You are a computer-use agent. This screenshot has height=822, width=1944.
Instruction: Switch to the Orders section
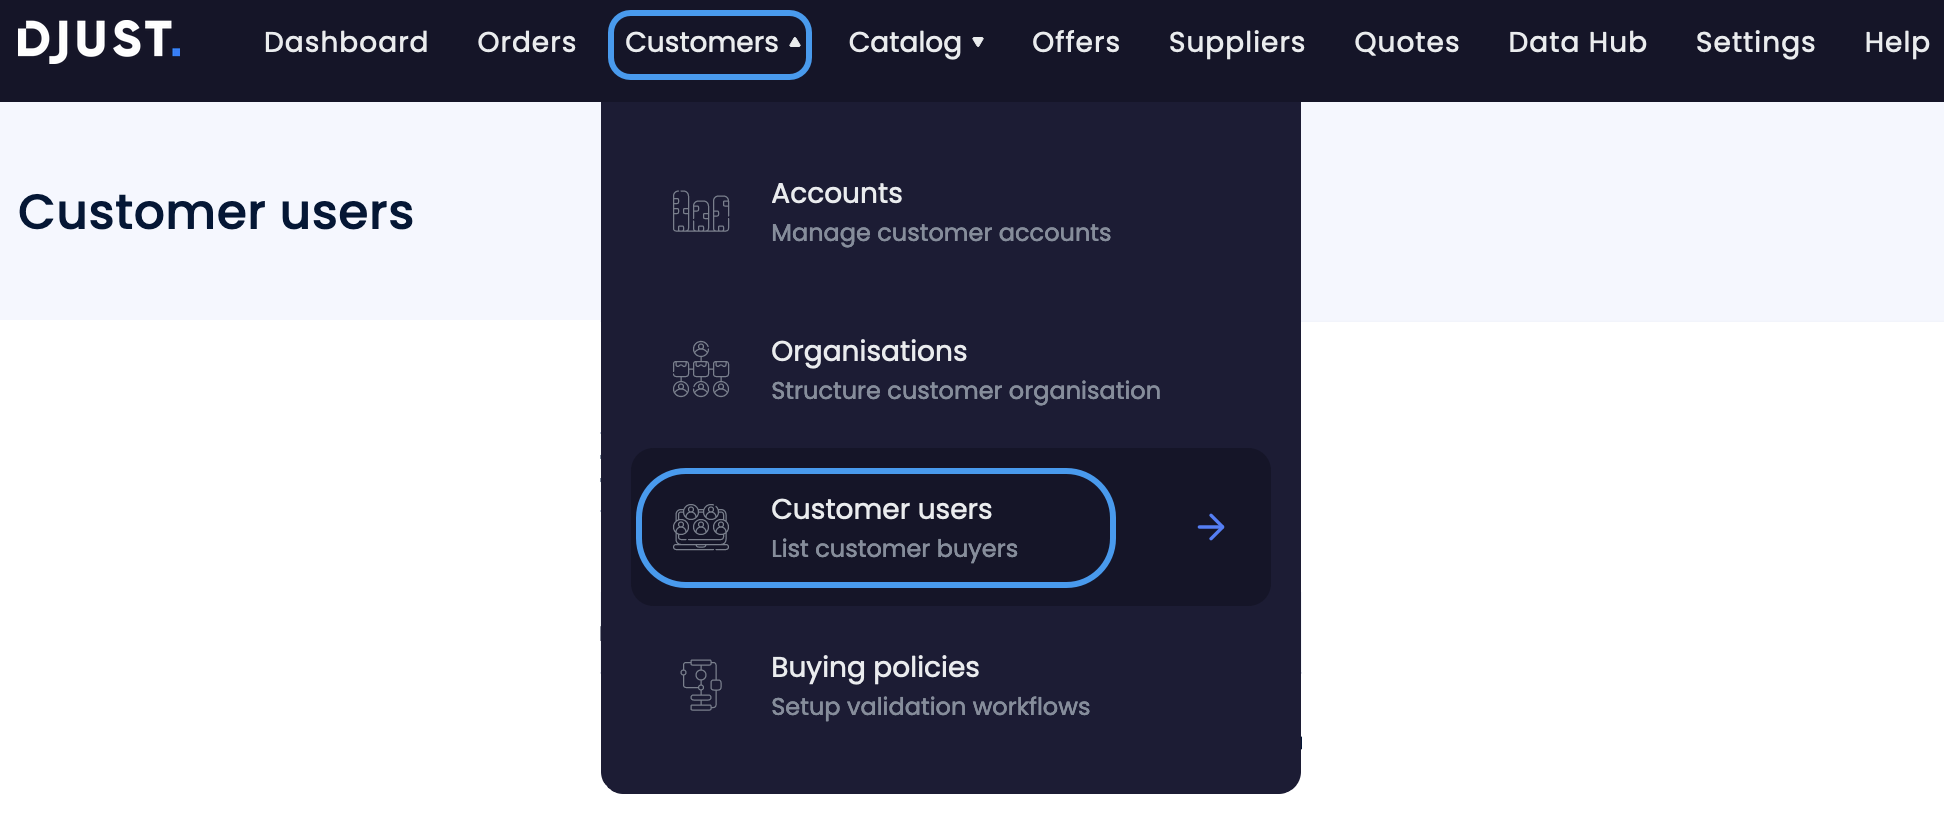tap(527, 43)
